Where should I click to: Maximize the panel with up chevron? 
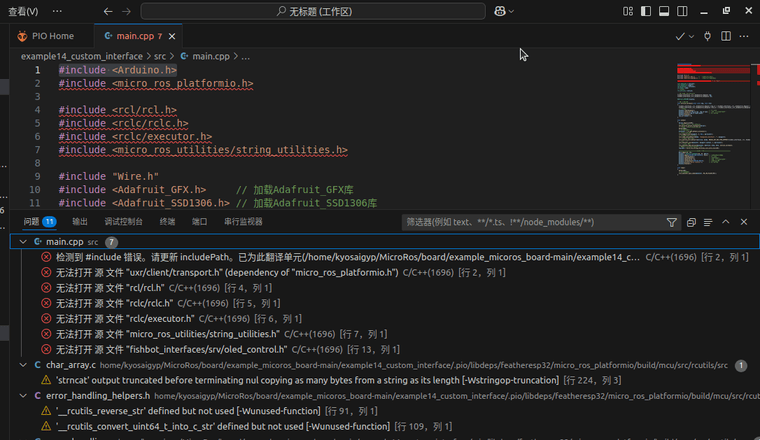pyautogui.click(x=726, y=221)
